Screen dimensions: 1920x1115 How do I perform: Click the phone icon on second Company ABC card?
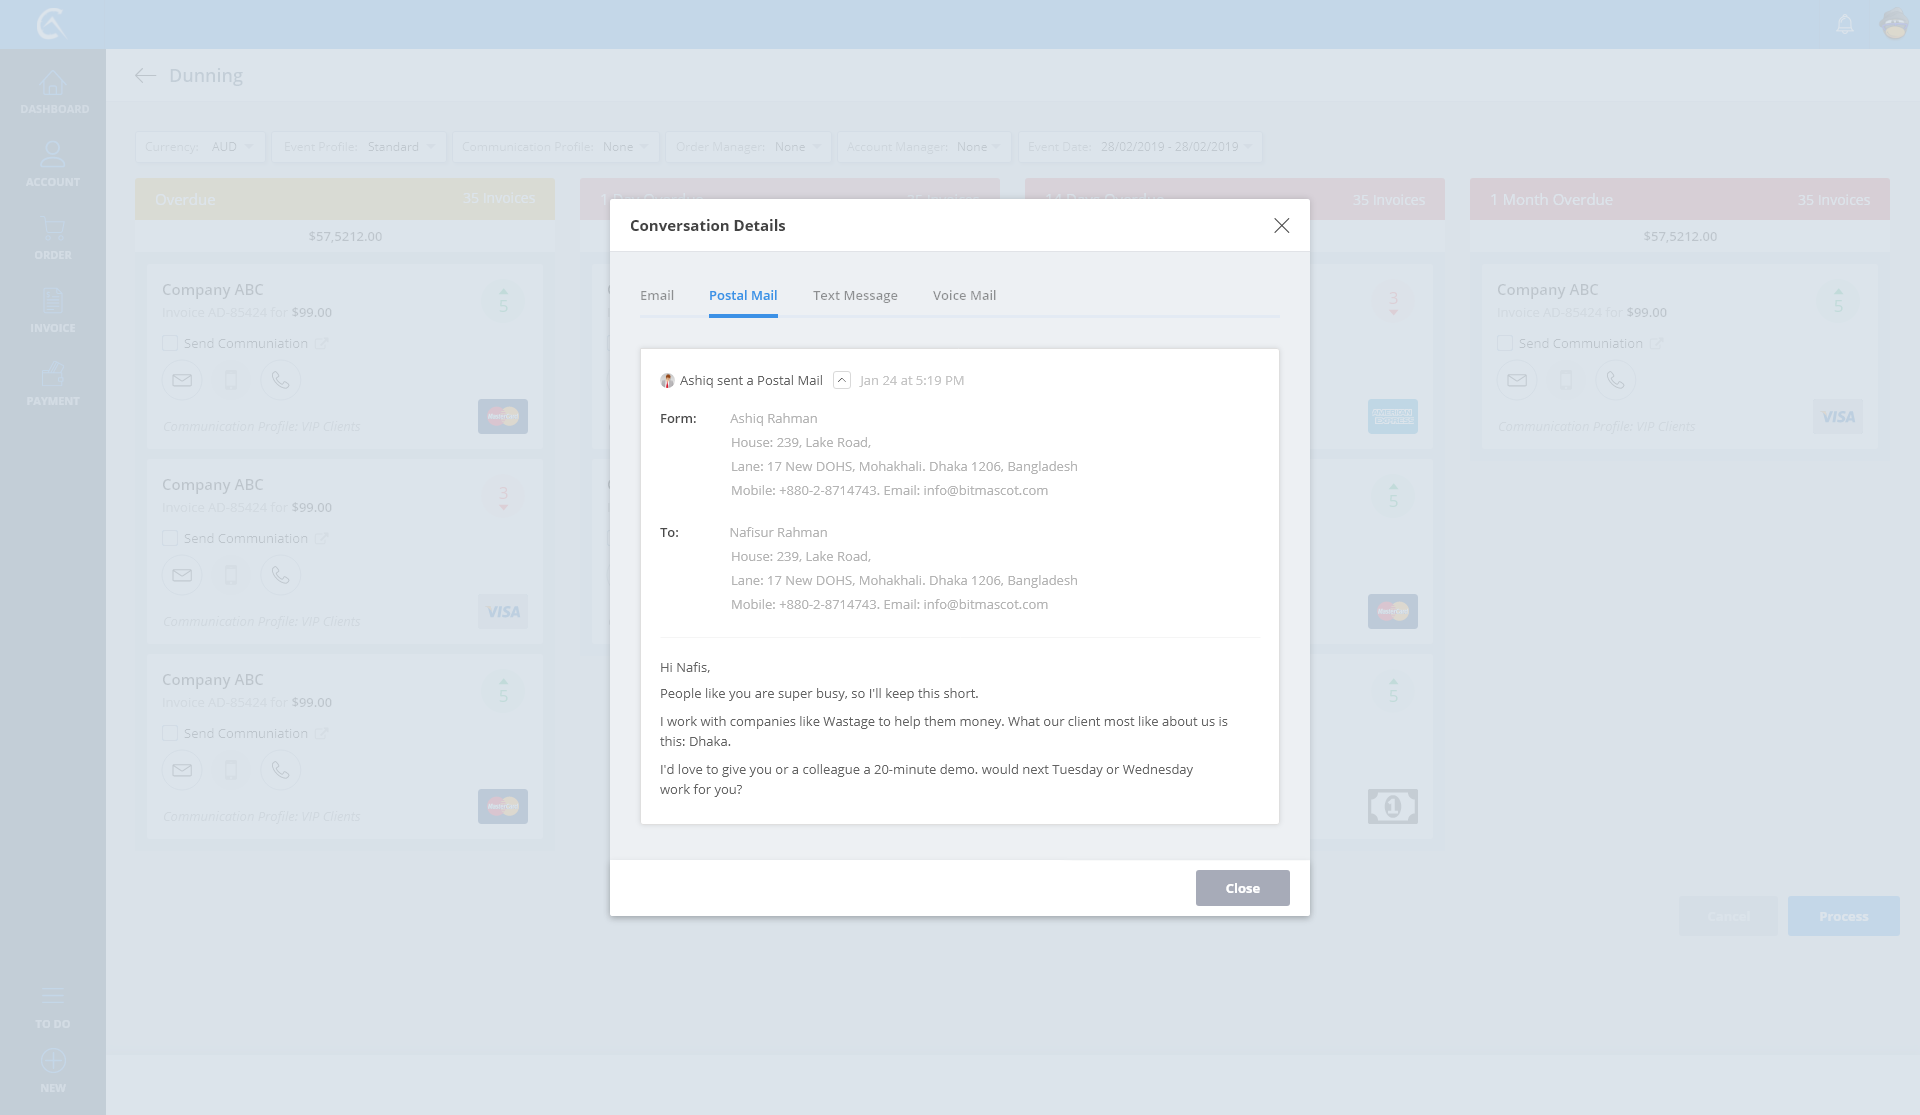pyautogui.click(x=280, y=575)
